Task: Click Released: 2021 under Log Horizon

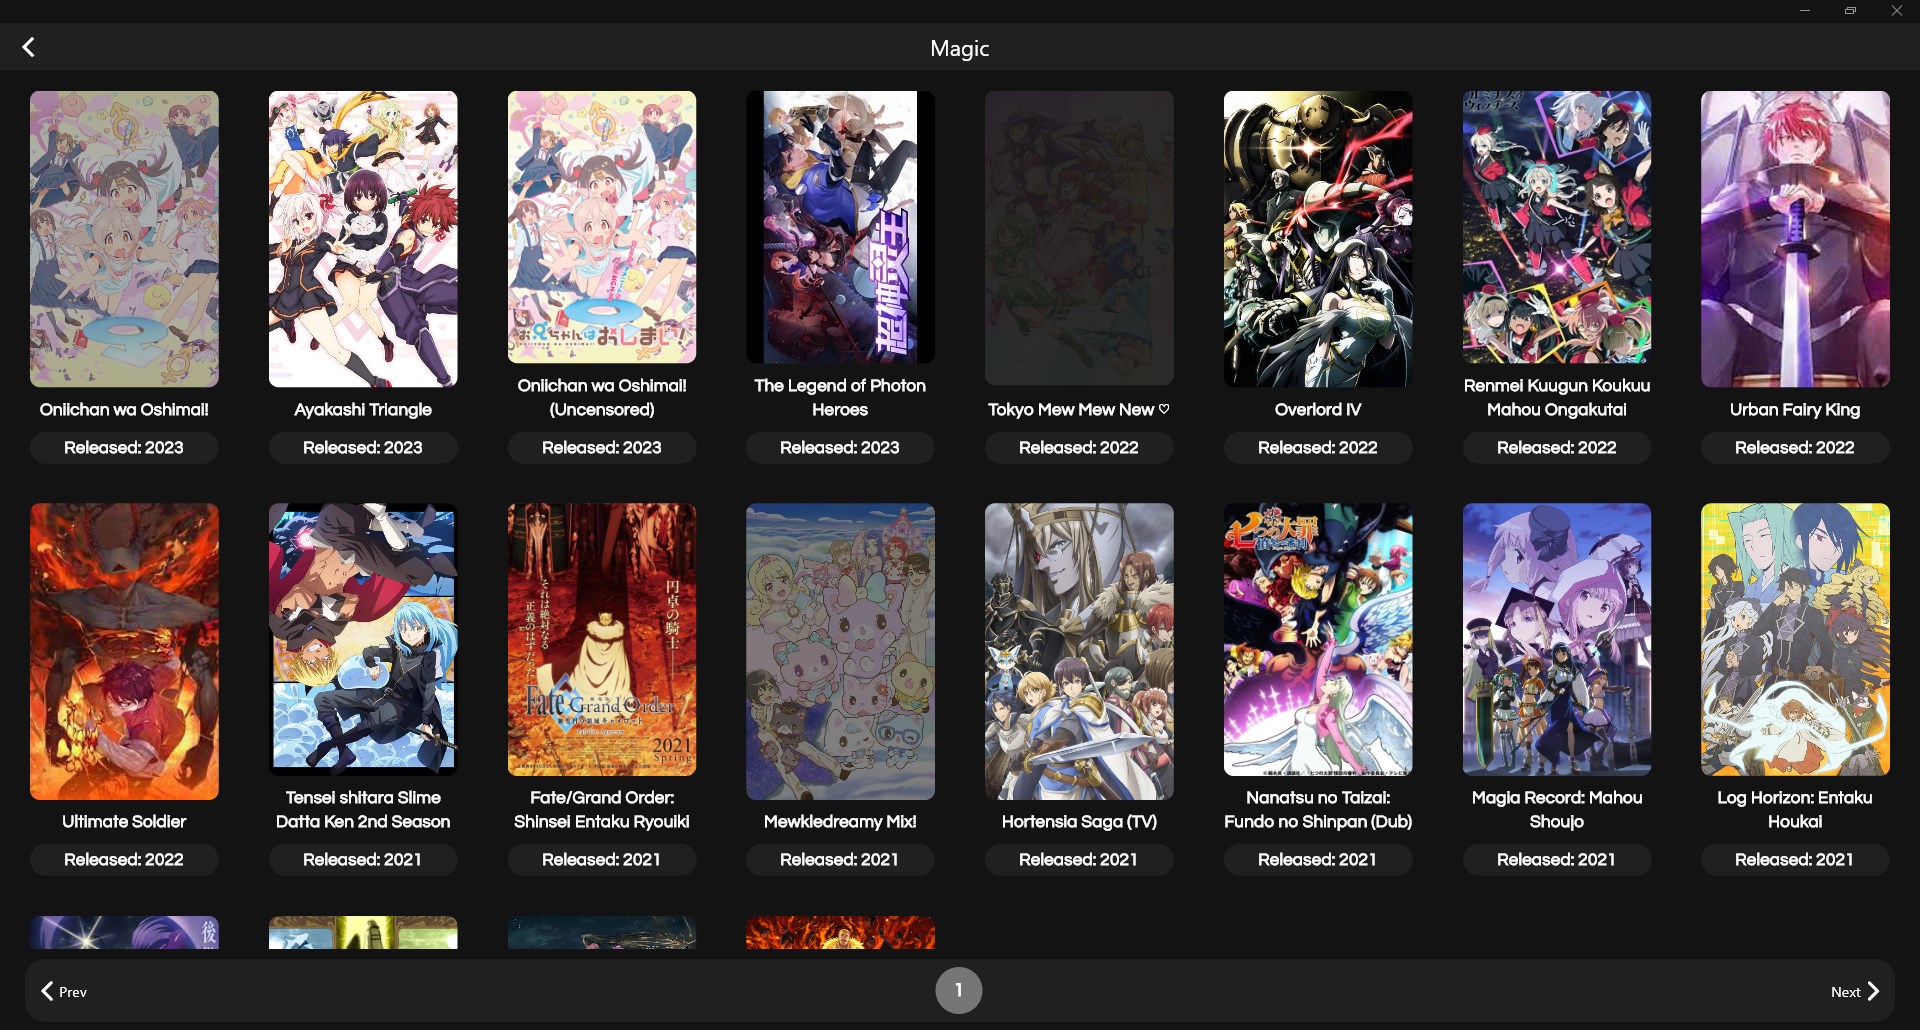Action: tap(1795, 860)
